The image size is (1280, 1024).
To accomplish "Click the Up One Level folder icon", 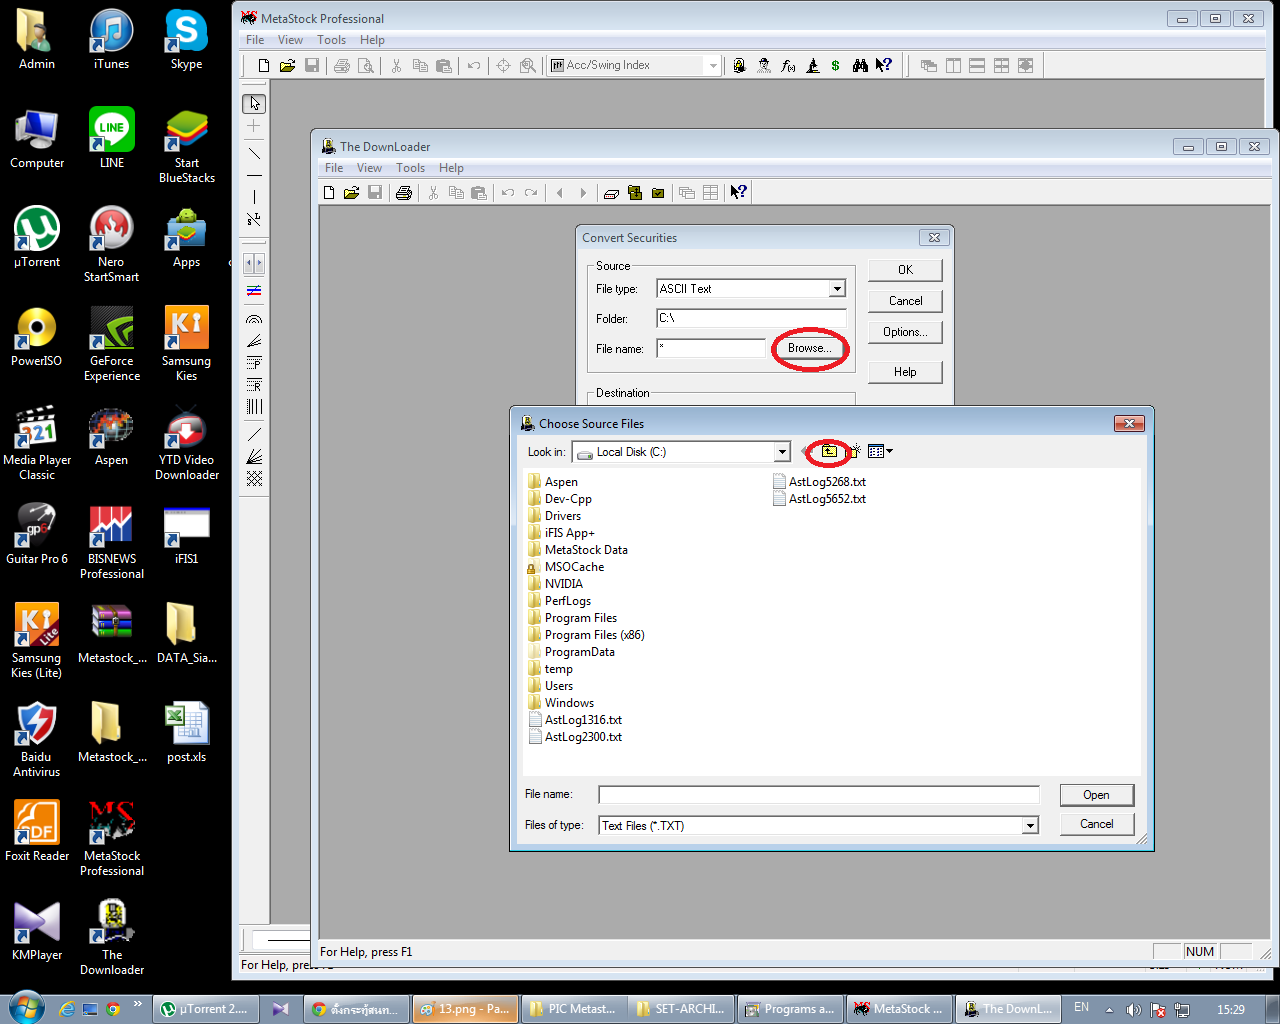I will pyautogui.click(x=829, y=452).
